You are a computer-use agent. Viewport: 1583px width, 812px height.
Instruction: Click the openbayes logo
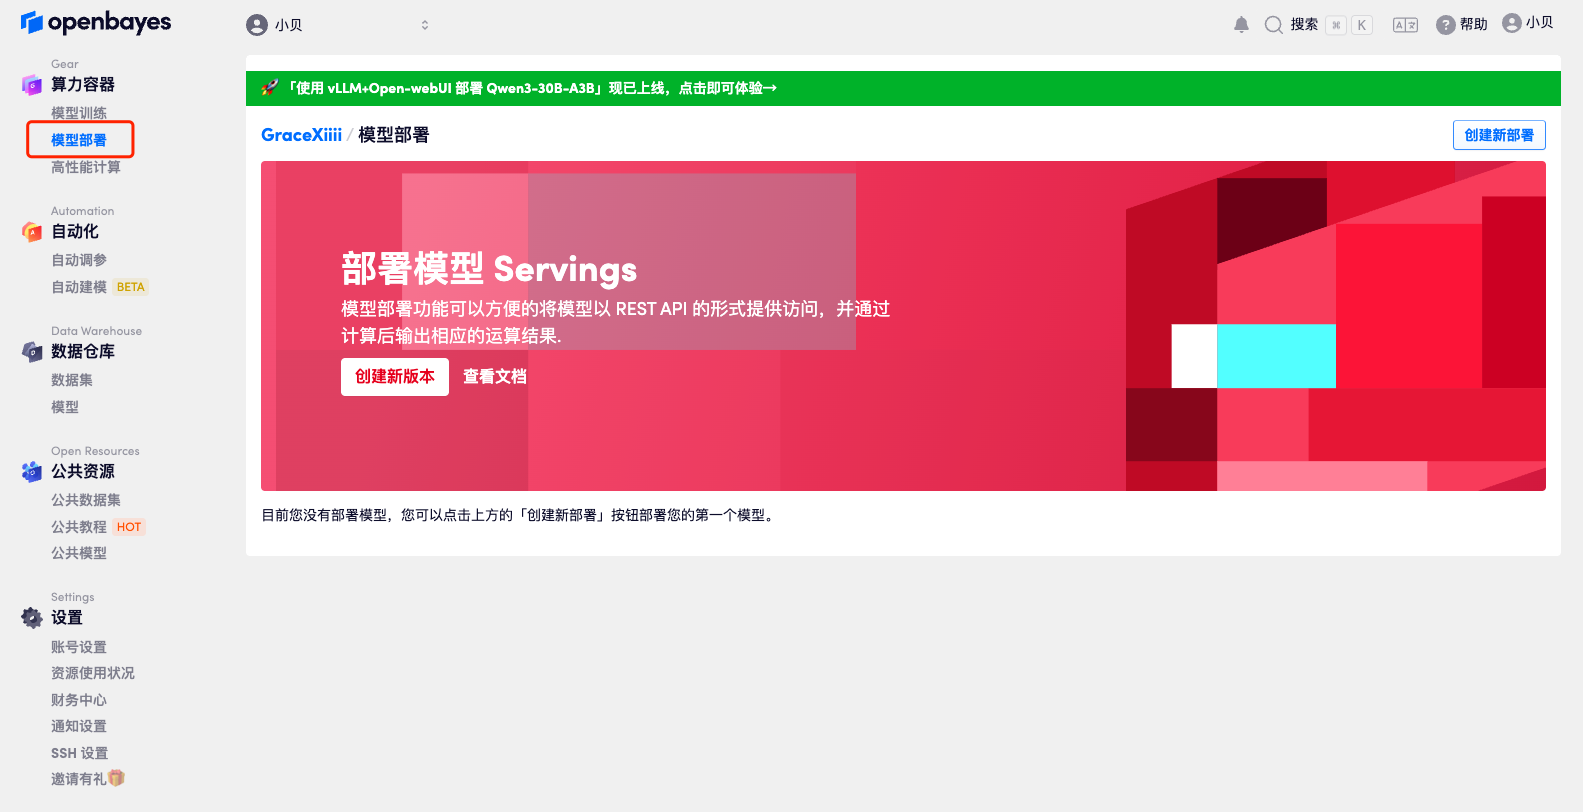click(x=96, y=22)
